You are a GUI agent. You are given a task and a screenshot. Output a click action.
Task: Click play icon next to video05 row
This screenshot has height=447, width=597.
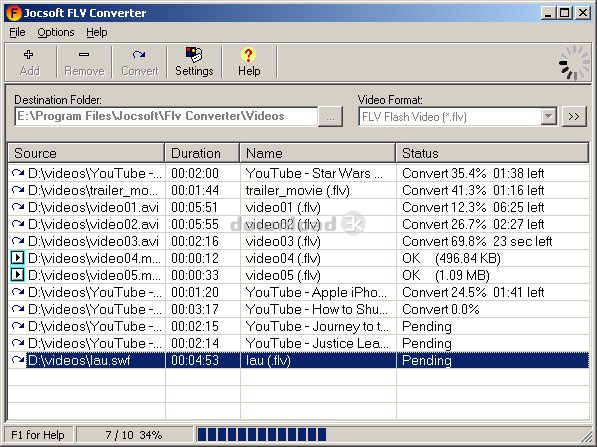point(17,275)
